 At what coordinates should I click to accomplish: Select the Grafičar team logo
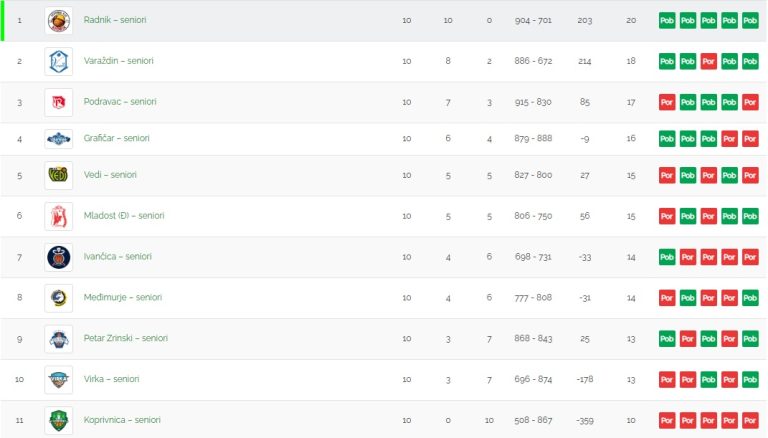pos(58,139)
